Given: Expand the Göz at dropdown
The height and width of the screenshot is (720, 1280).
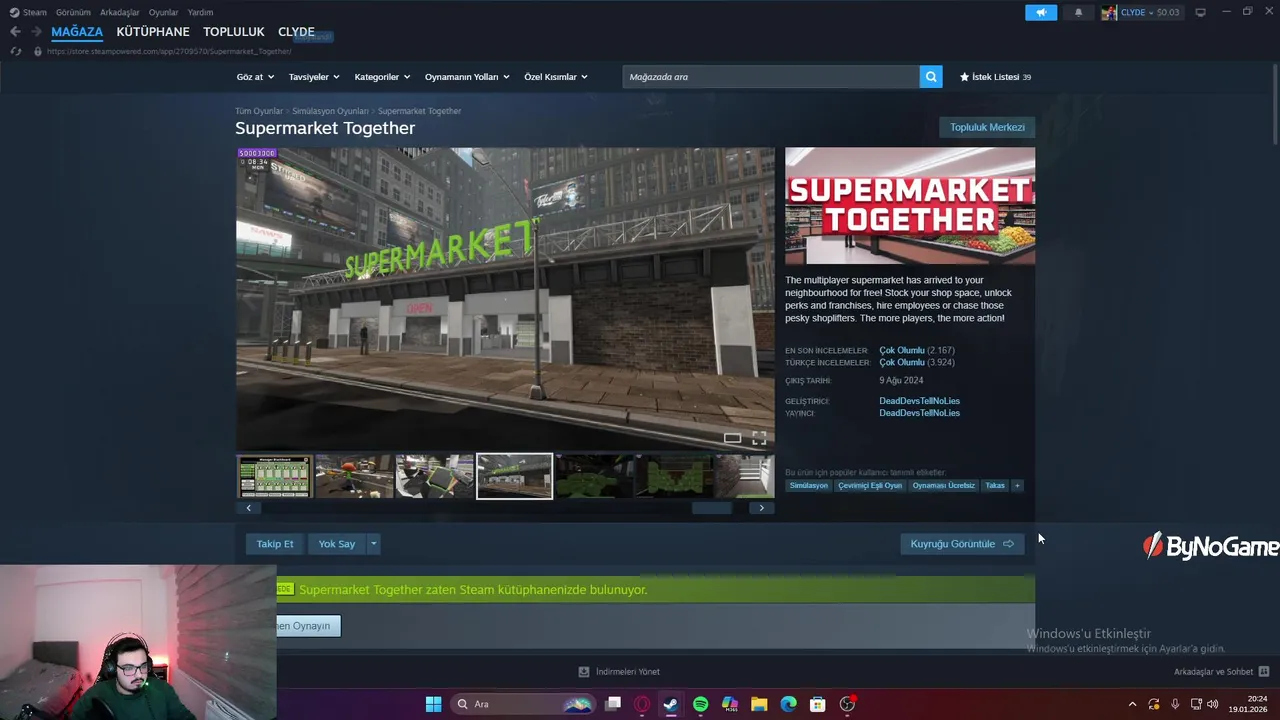Looking at the screenshot, I should pyautogui.click(x=255, y=77).
